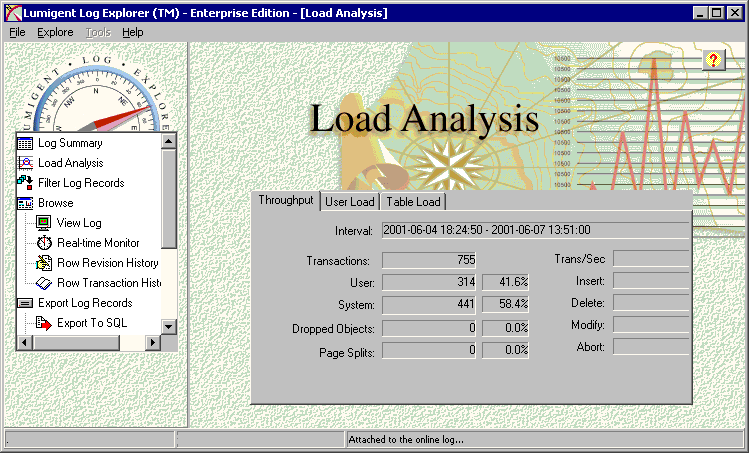Image resolution: width=749 pixels, height=453 pixels.
Task: Open View Log under Browse
Action: pos(79,223)
